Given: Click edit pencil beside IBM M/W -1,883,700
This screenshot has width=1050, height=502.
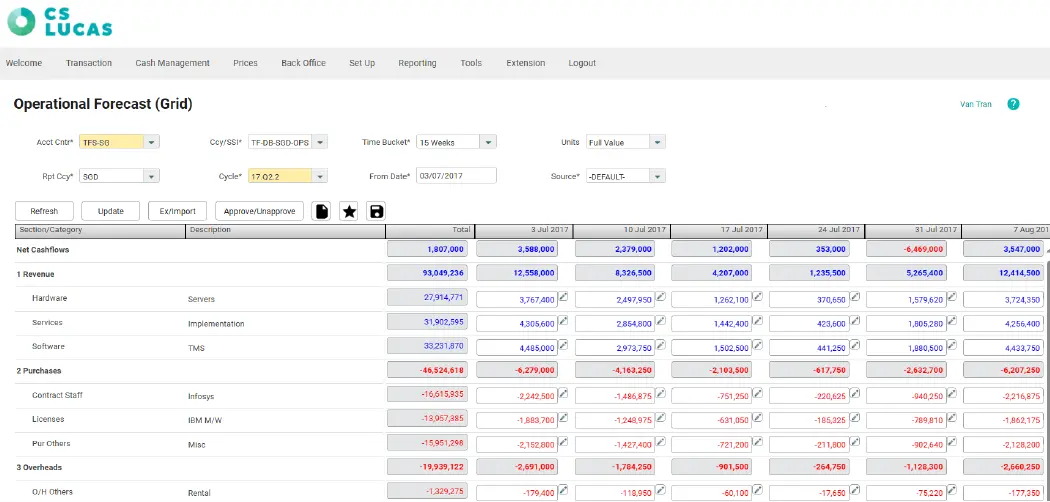Looking at the screenshot, I should [563, 417].
